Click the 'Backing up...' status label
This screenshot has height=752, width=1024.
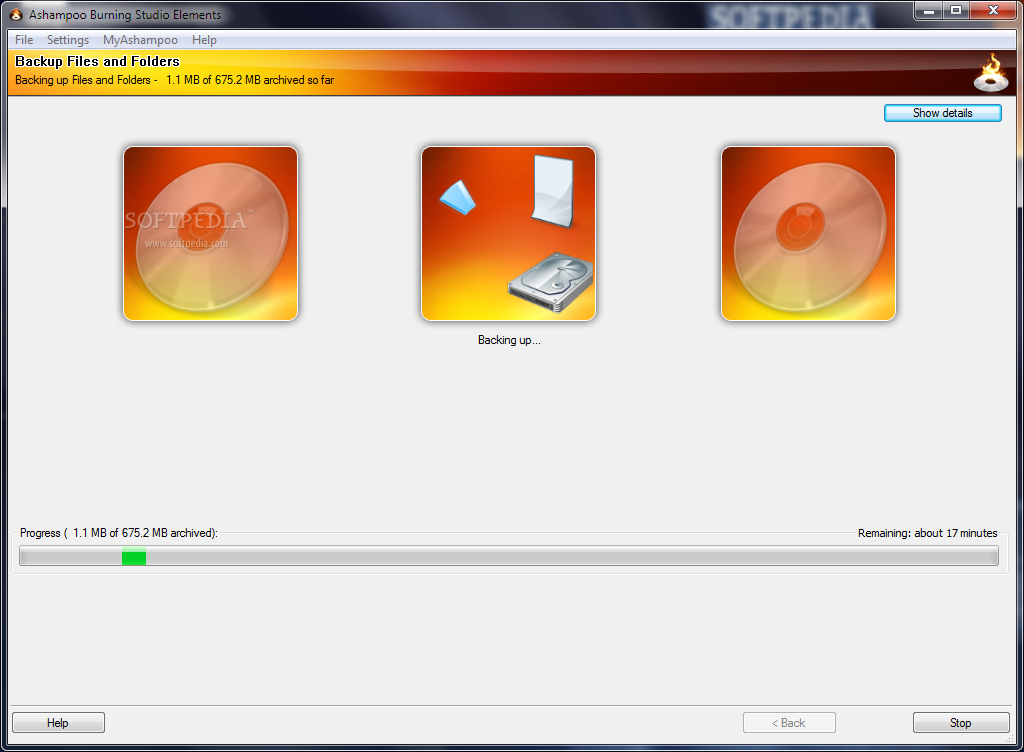pos(509,340)
